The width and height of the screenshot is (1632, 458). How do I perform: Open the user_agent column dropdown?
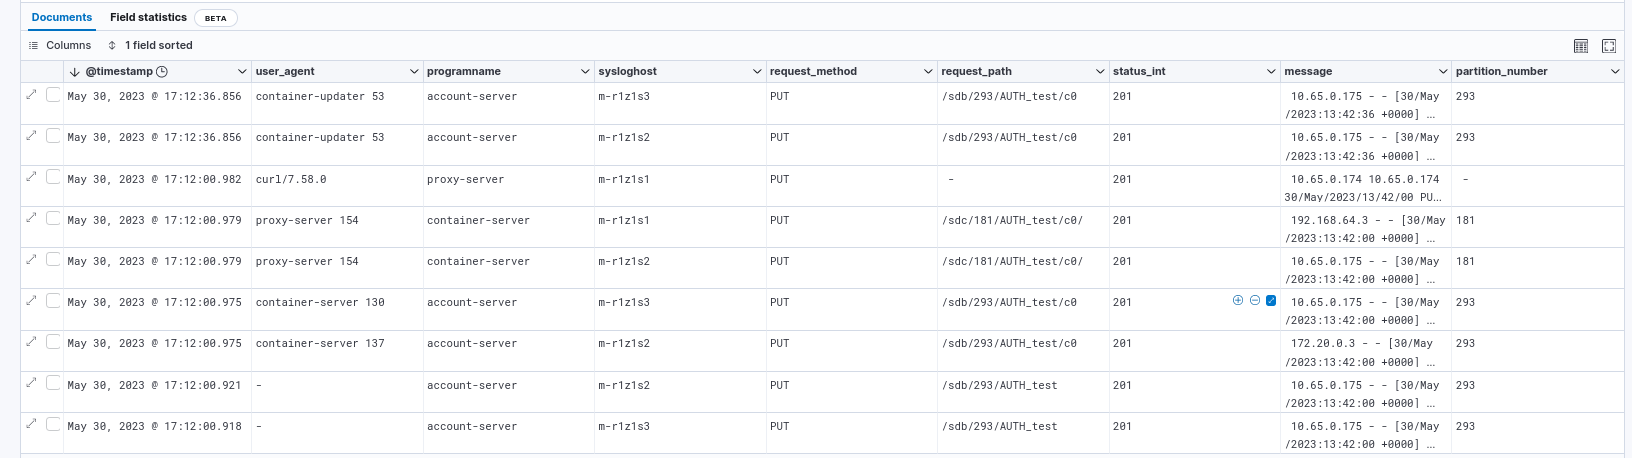(x=414, y=72)
